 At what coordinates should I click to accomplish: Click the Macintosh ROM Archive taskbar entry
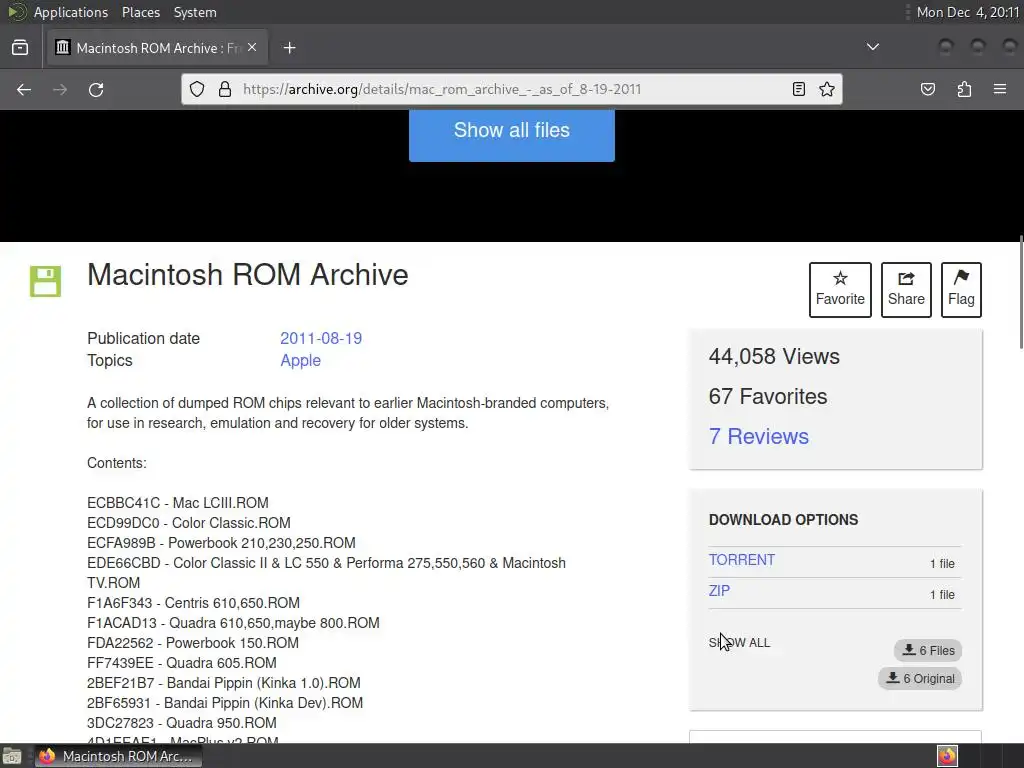click(x=118, y=756)
